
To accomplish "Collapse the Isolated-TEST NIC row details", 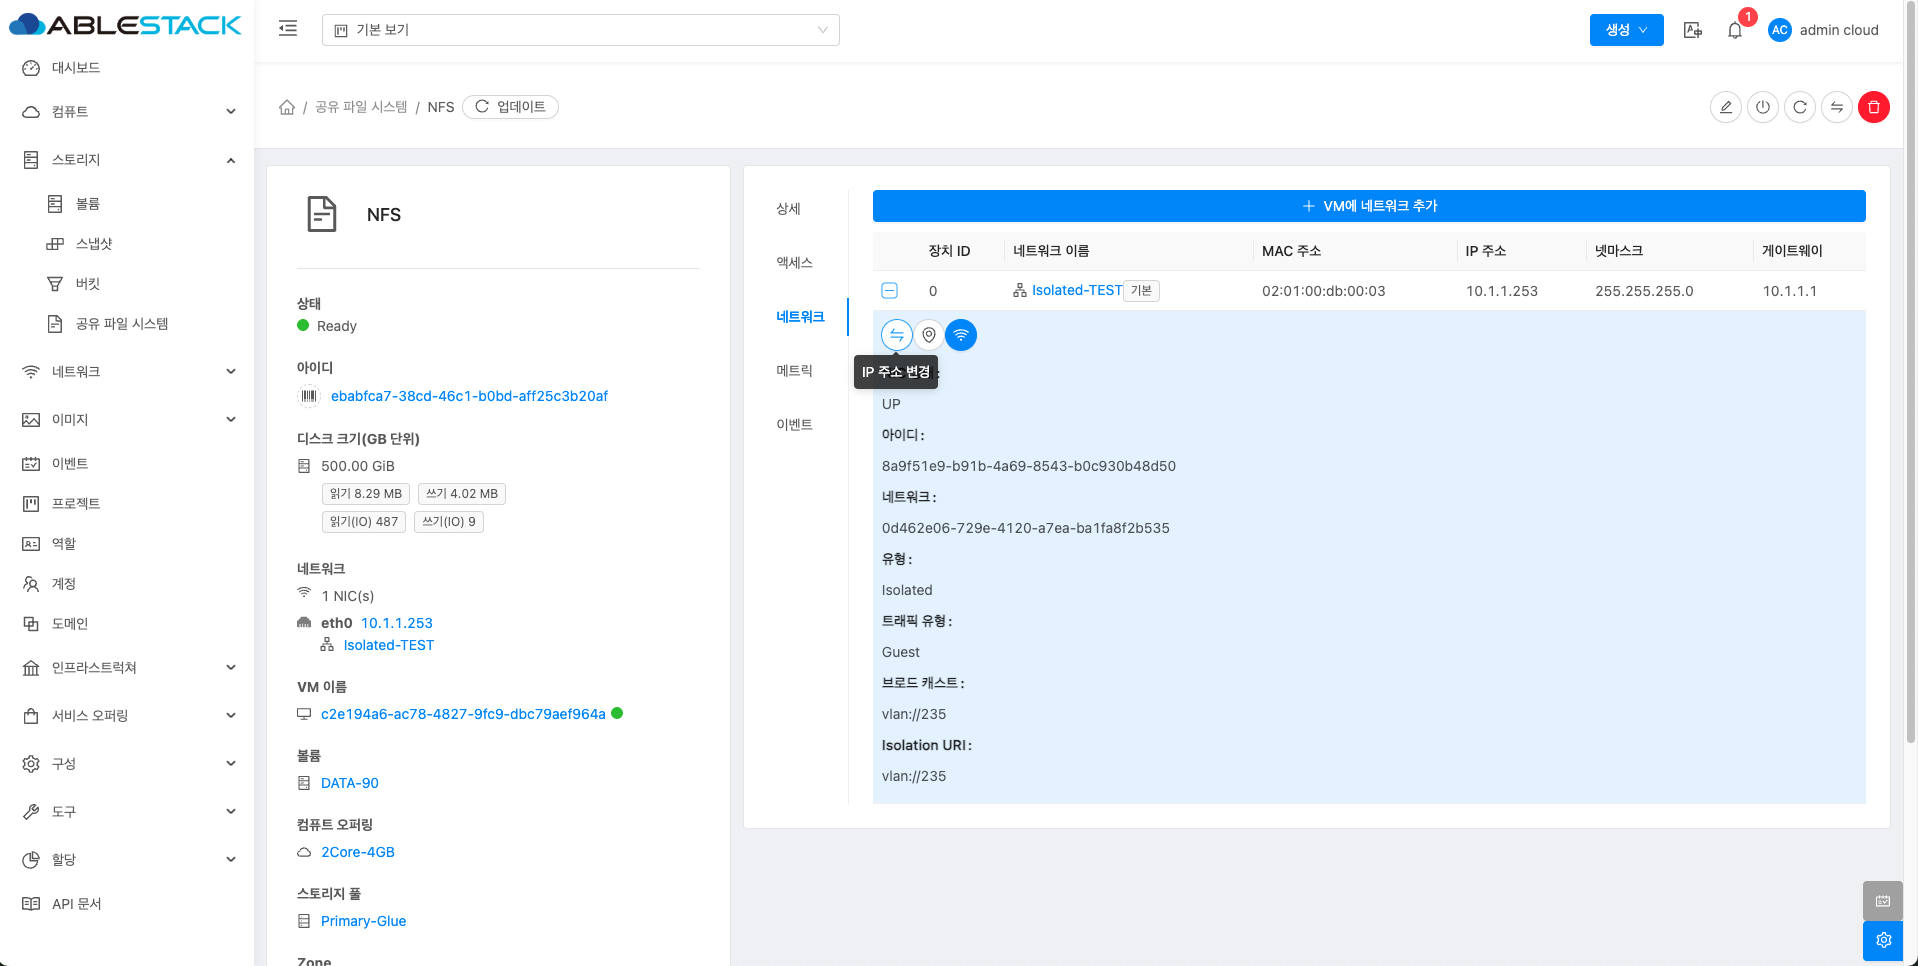I will point(889,291).
